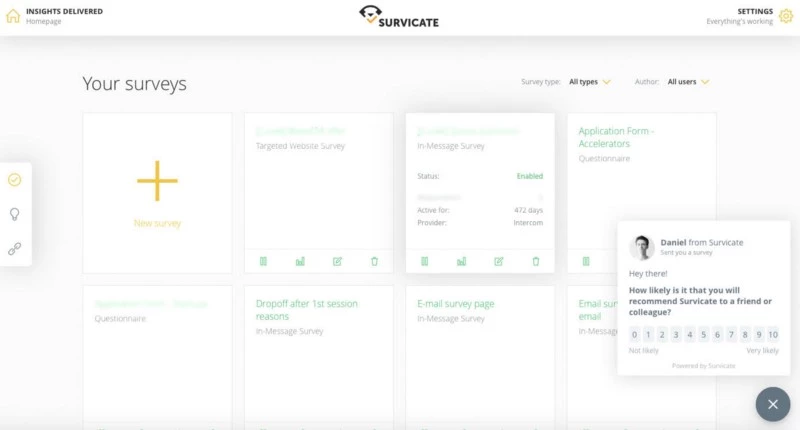Open the lightbulb icon in left sidebar
Viewport: 800px width, 430px height.
point(14,214)
